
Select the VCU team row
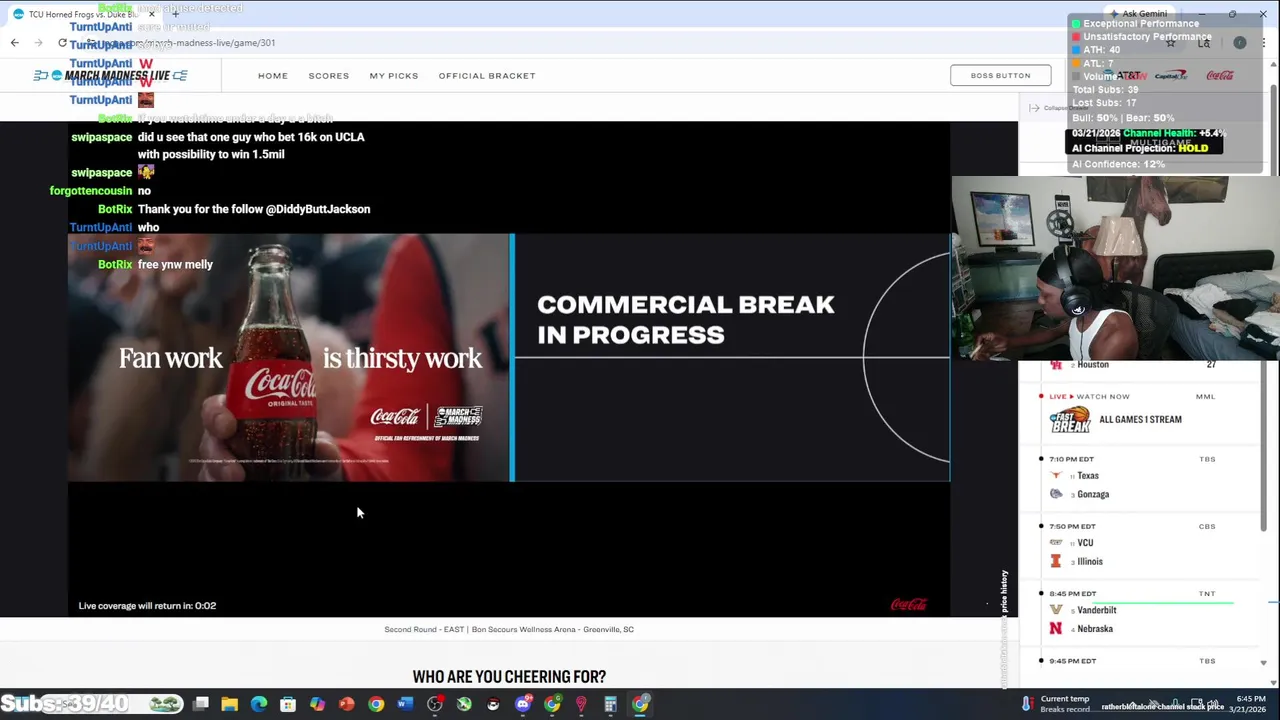1085,543
